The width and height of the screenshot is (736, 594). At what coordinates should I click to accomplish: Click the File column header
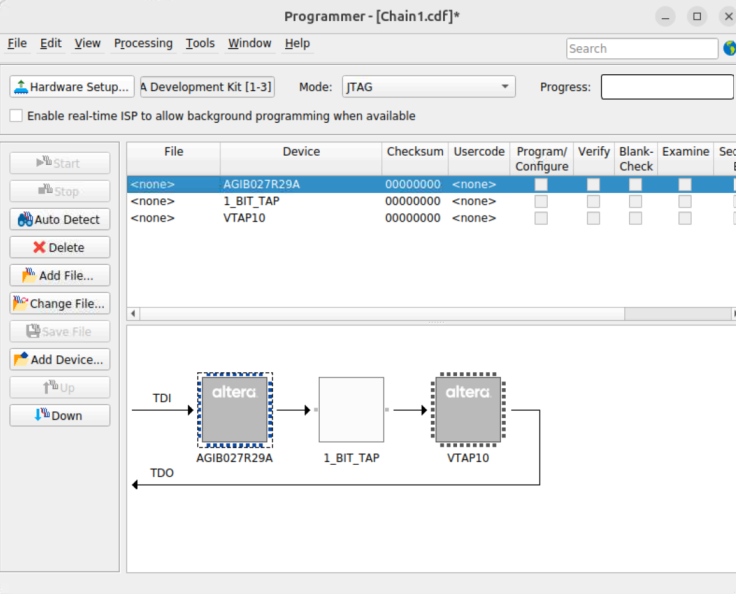point(174,159)
